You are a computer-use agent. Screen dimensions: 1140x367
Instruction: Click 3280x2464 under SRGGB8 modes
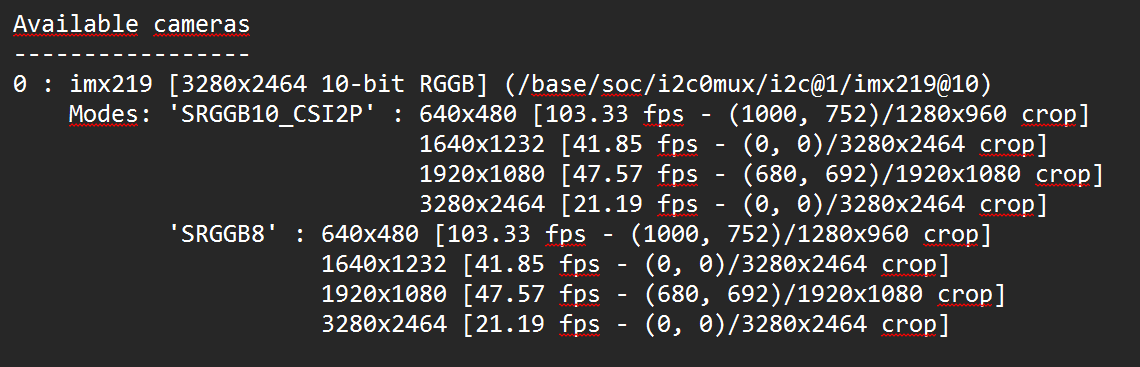pyautogui.click(x=384, y=324)
